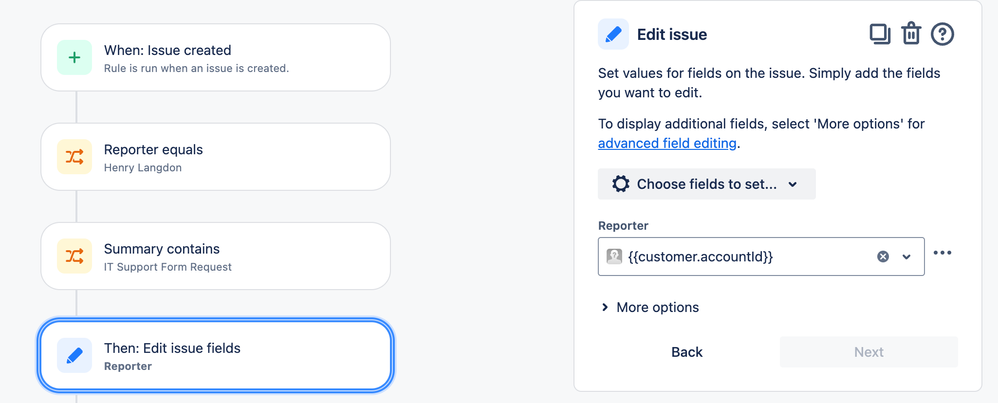Viewport: 998px width, 403px height.
Task: Click the Reporter equals condition shuffle icon
Action: point(74,157)
